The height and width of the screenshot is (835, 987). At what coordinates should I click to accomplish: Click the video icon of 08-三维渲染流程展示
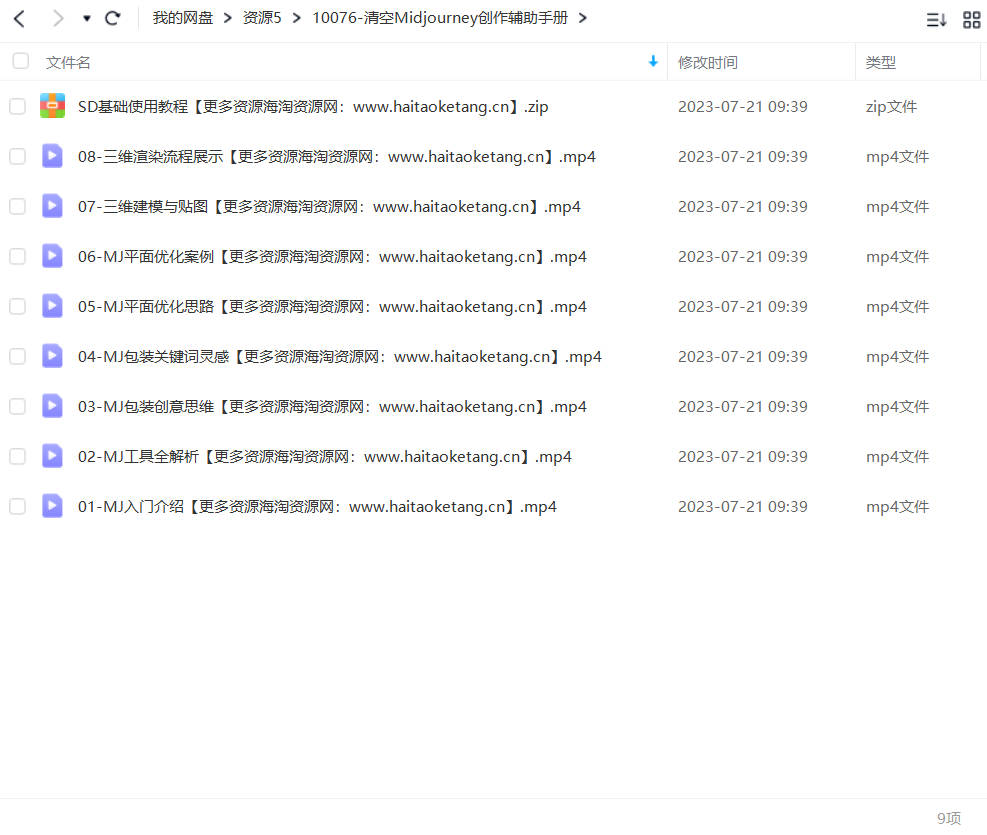(x=52, y=155)
